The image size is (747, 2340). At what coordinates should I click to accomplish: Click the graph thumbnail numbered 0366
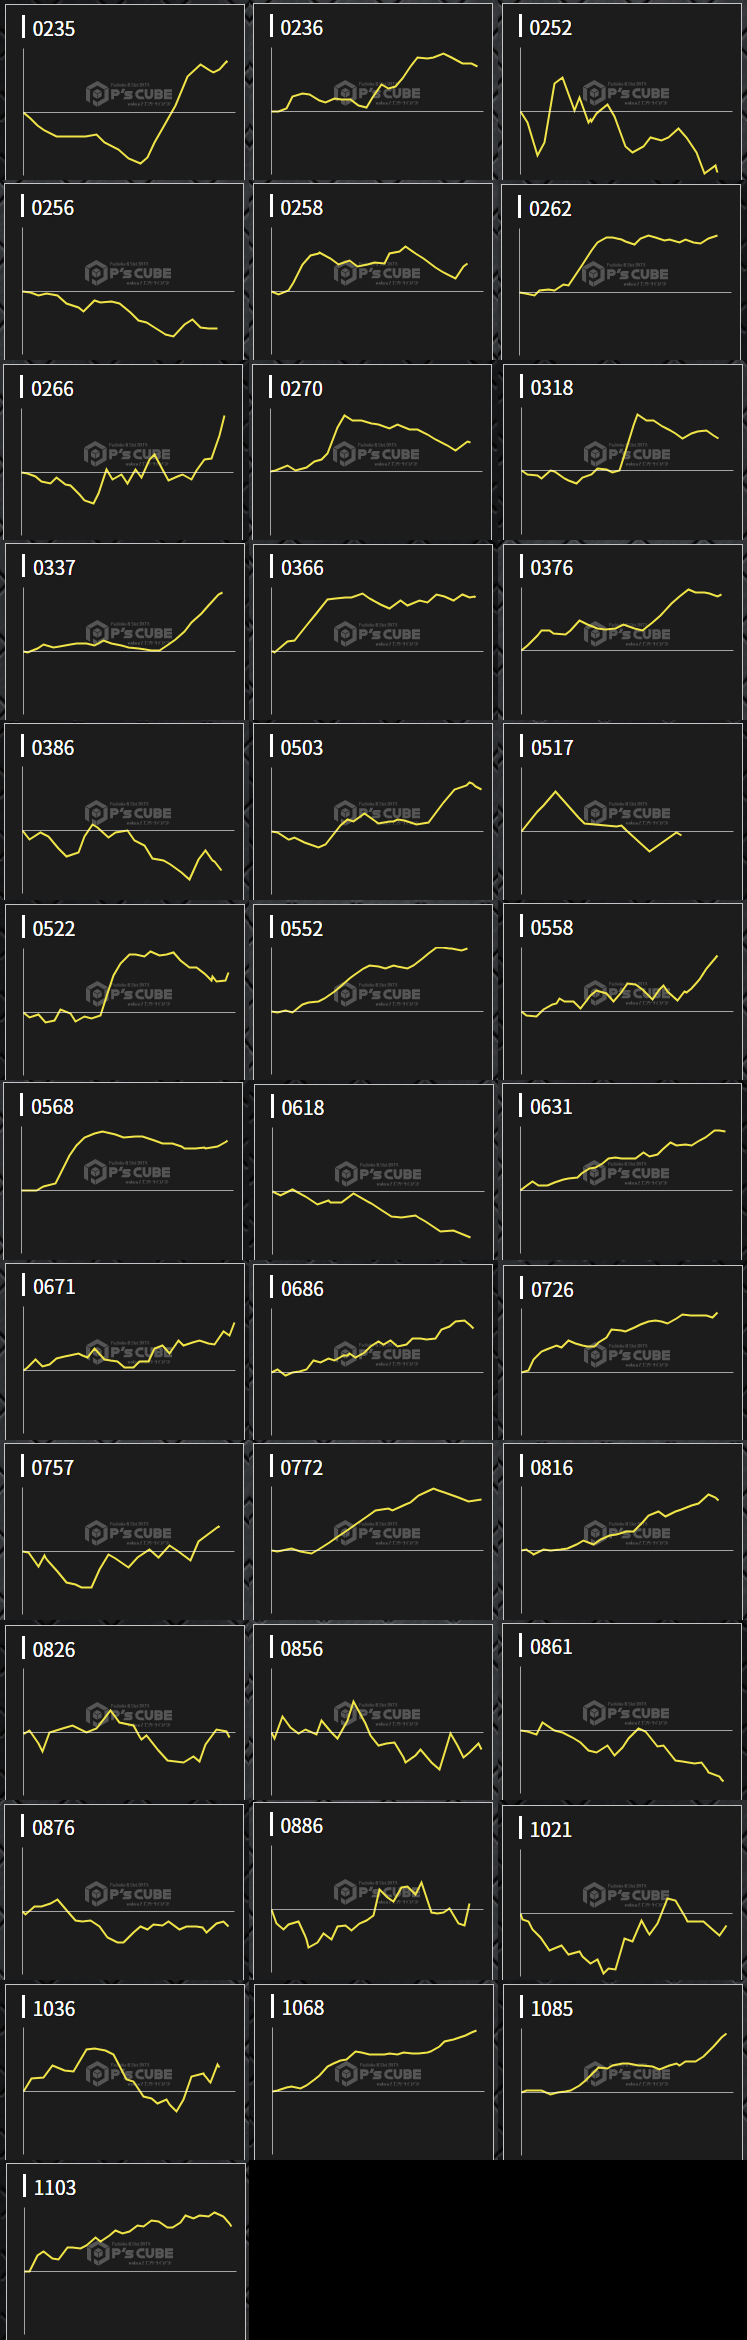pos(373,633)
